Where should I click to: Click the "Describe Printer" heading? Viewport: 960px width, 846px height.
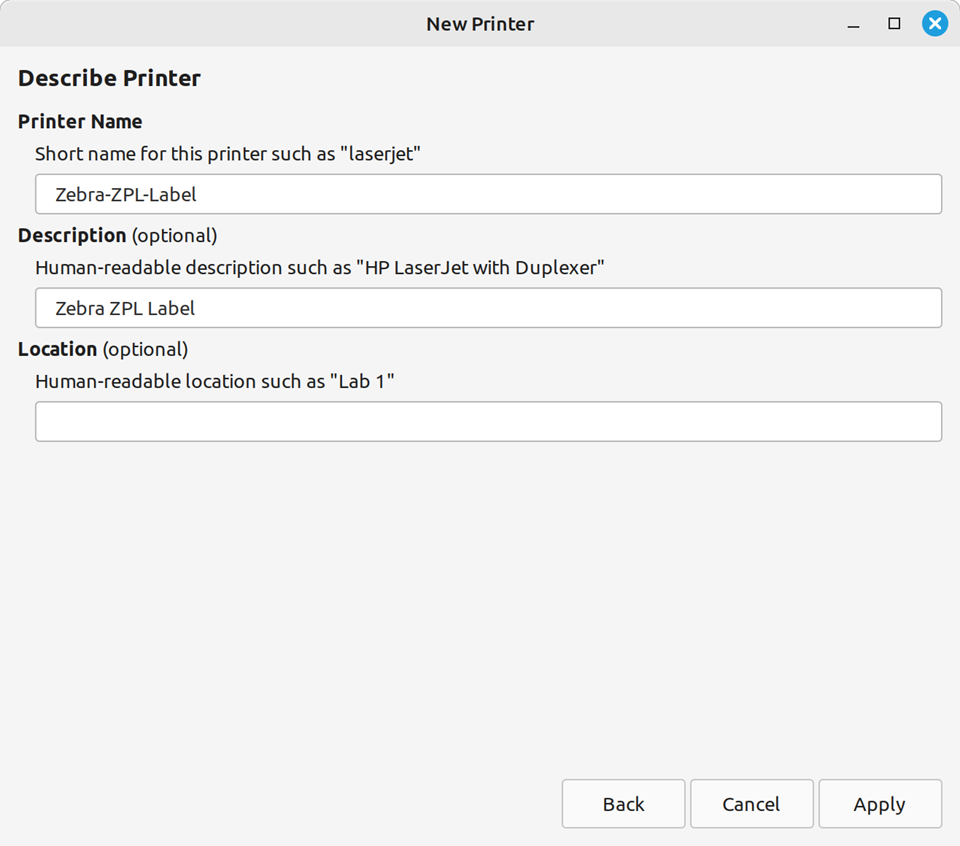109,78
